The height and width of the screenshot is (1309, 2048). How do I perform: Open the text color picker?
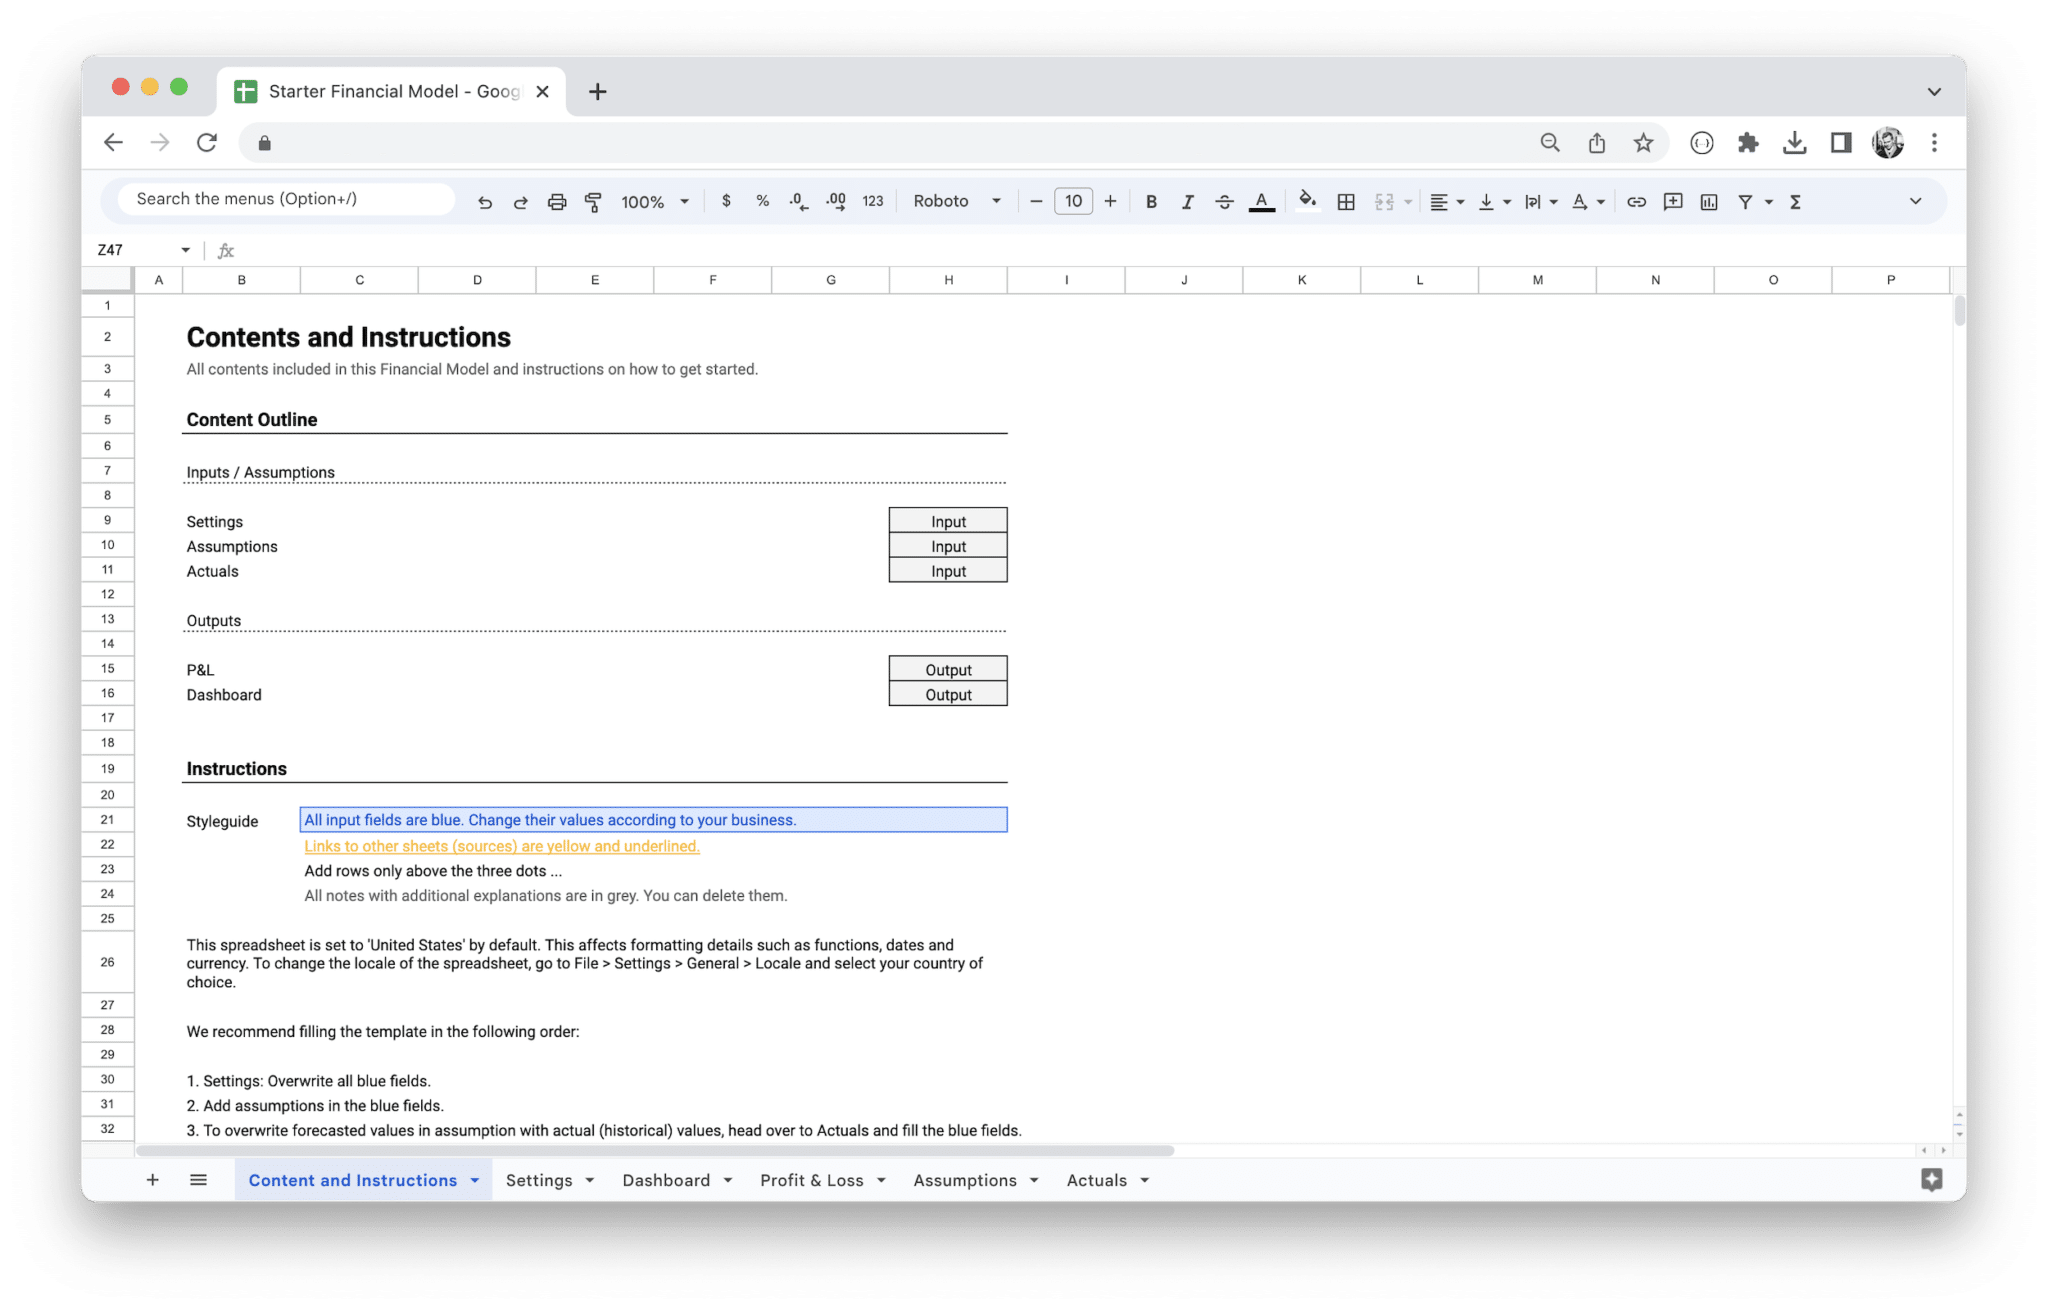point(1261,201)
